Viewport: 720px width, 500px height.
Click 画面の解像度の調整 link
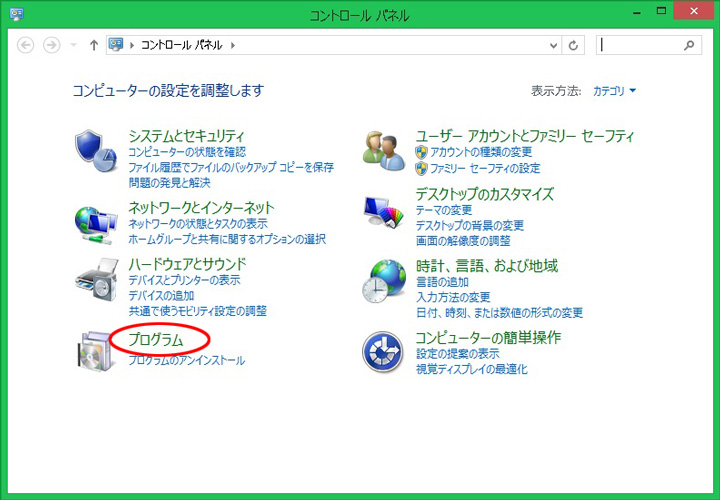pos(463,241)
